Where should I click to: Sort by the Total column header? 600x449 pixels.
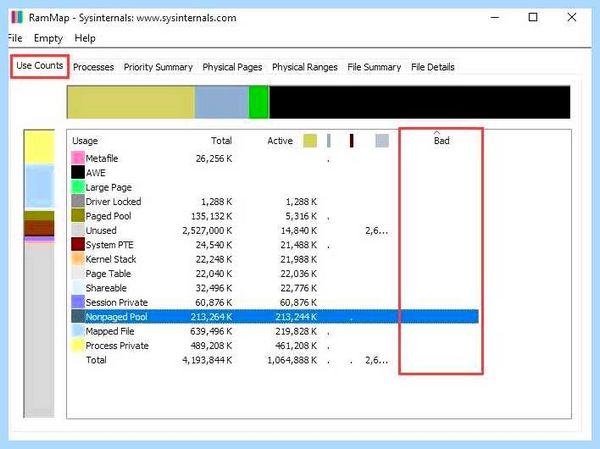222,141
